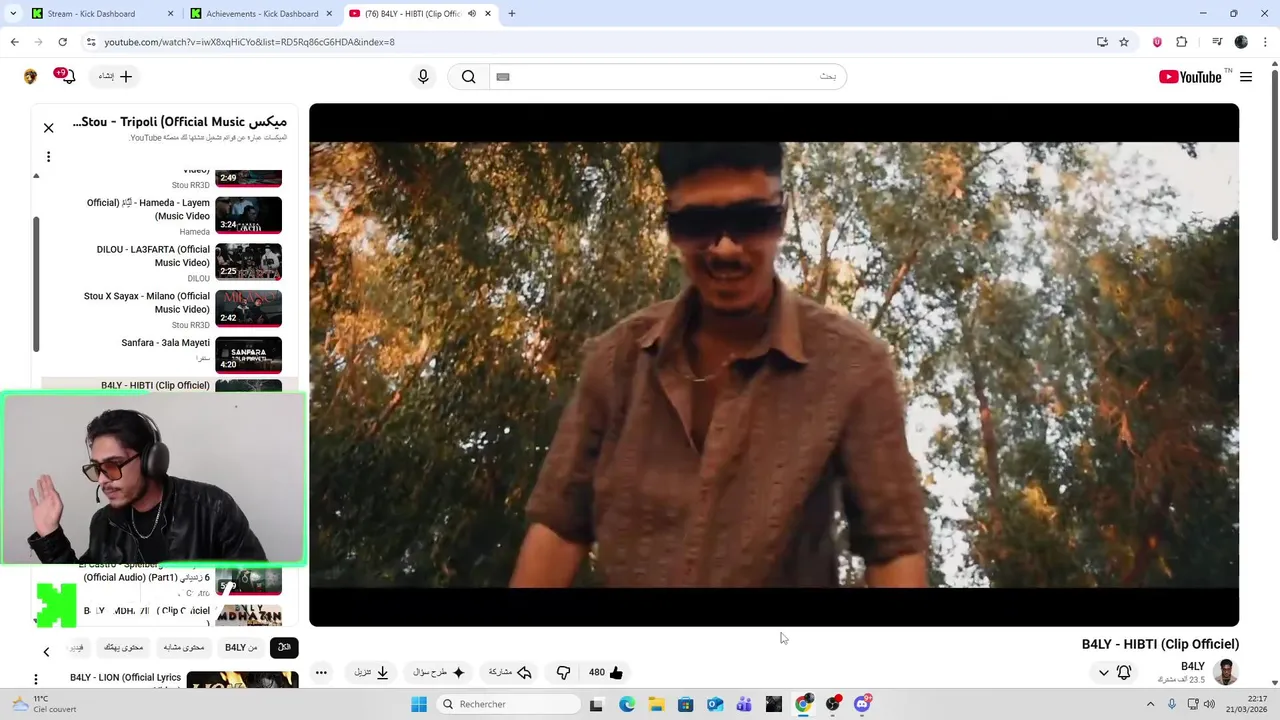Viewport: 1280px width, 720px height.
Task: View site information icon in address bar
Action: click(90, 42)
